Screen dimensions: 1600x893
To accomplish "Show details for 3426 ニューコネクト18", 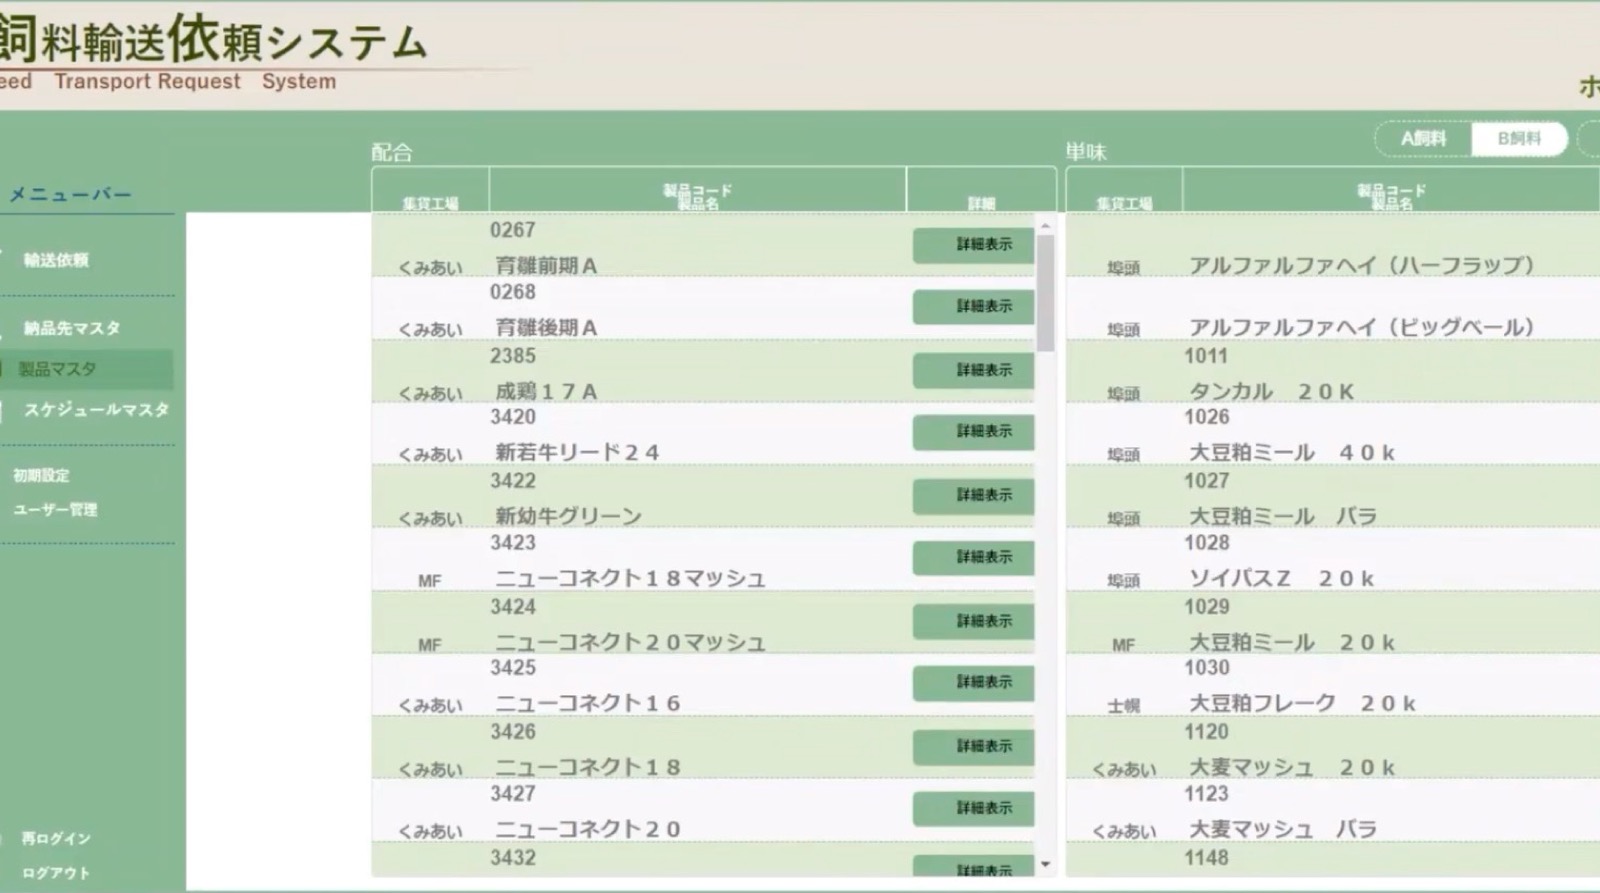I will pos(973,747).
